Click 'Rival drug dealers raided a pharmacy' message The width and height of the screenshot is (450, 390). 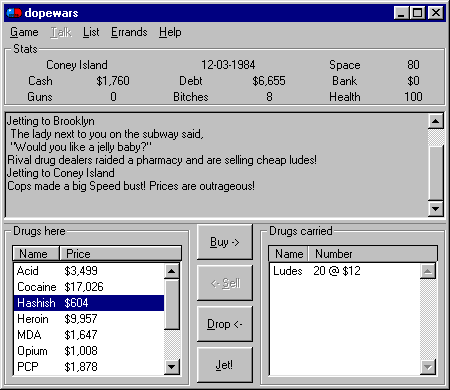(162, 160)
